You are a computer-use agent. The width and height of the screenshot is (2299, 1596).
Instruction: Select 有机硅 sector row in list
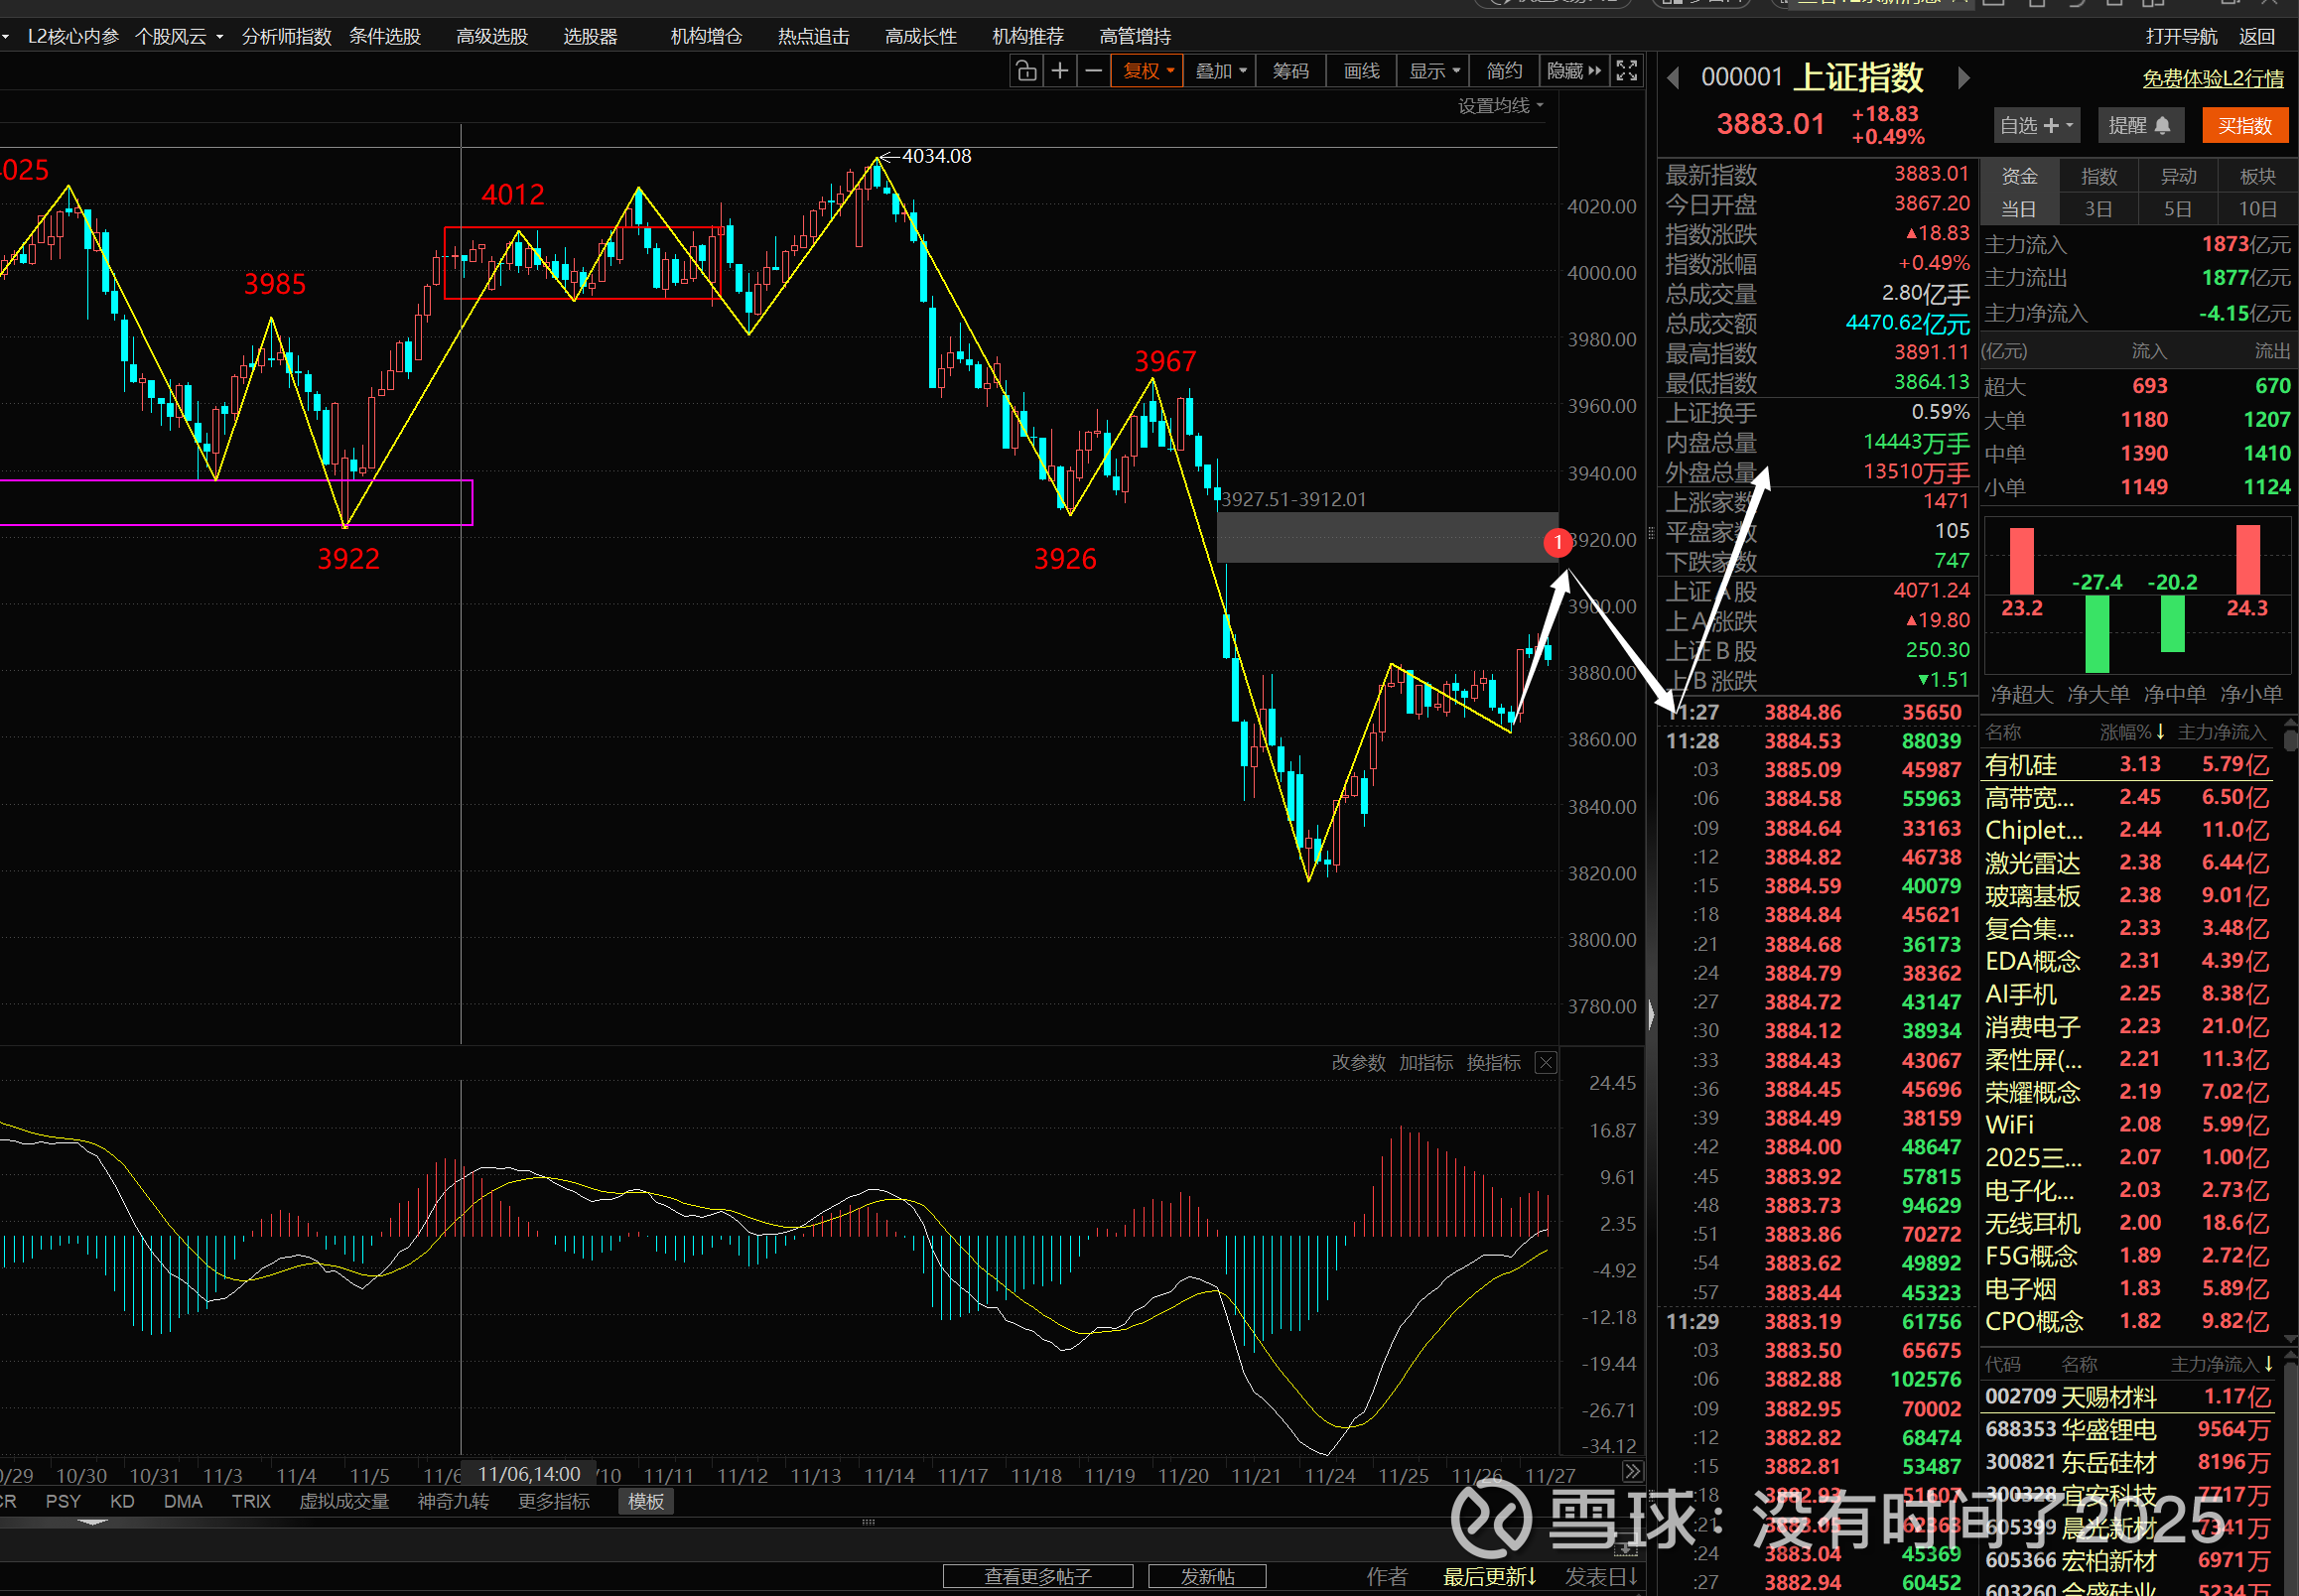(2021, 765)
